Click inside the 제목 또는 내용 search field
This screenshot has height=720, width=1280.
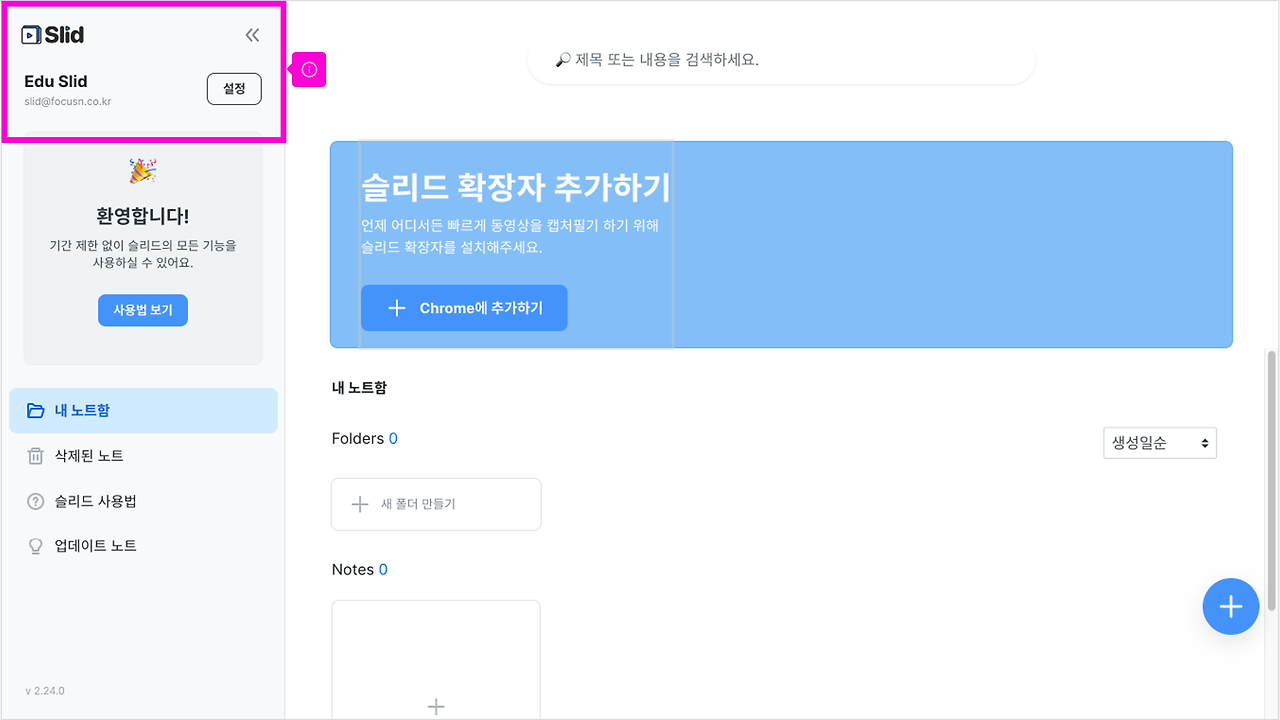[780, 61]
